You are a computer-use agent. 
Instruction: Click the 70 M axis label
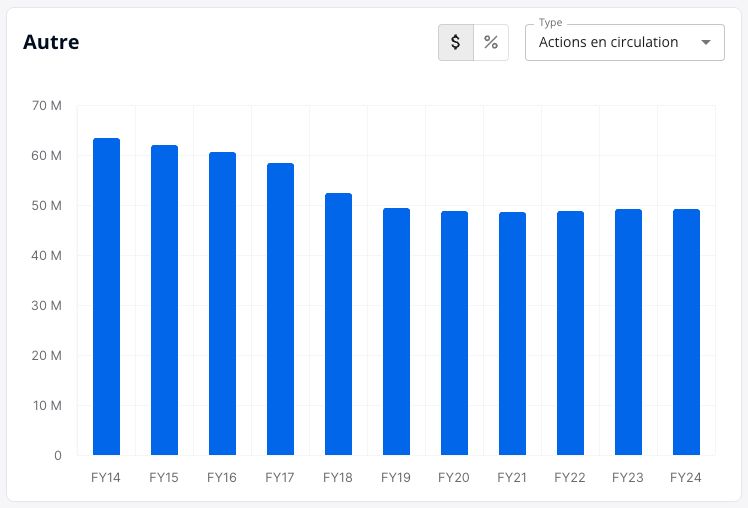click(47, 105)
